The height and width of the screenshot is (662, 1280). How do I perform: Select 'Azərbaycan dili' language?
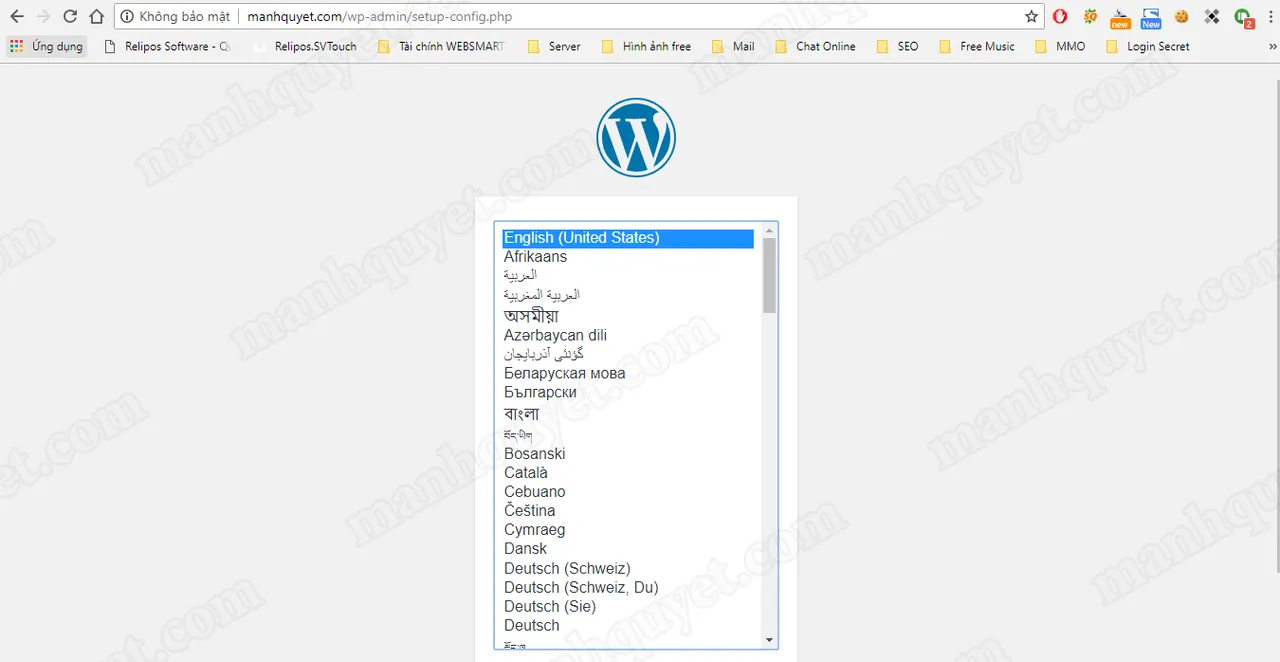tap(628, 335)
